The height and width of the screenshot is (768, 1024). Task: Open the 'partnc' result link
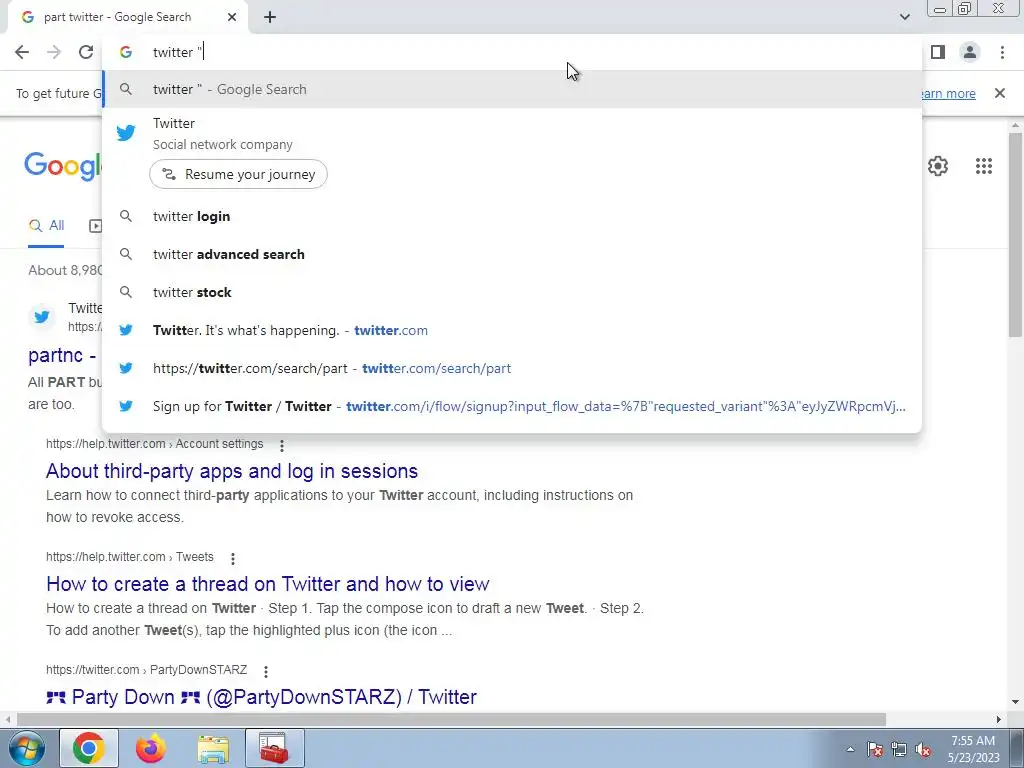[62, 355]
